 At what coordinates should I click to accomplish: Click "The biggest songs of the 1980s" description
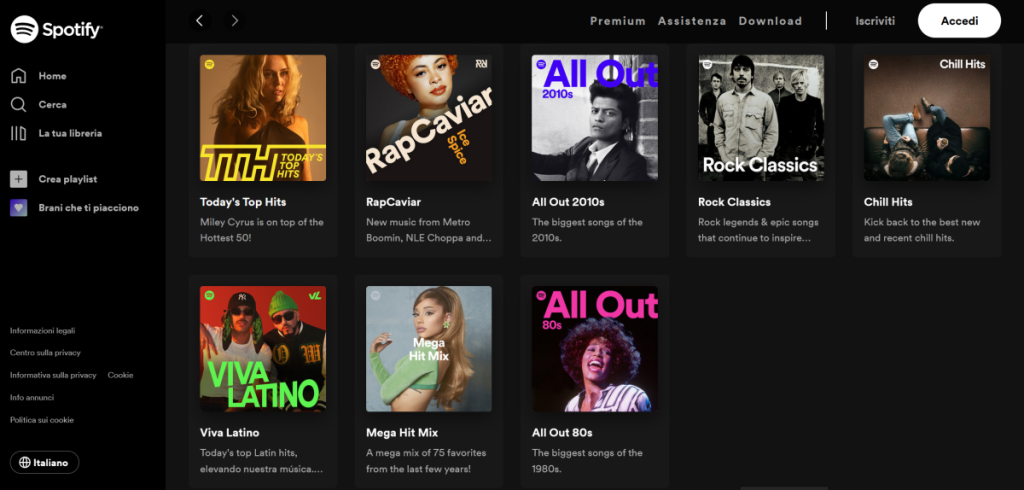tap(587, 461)
